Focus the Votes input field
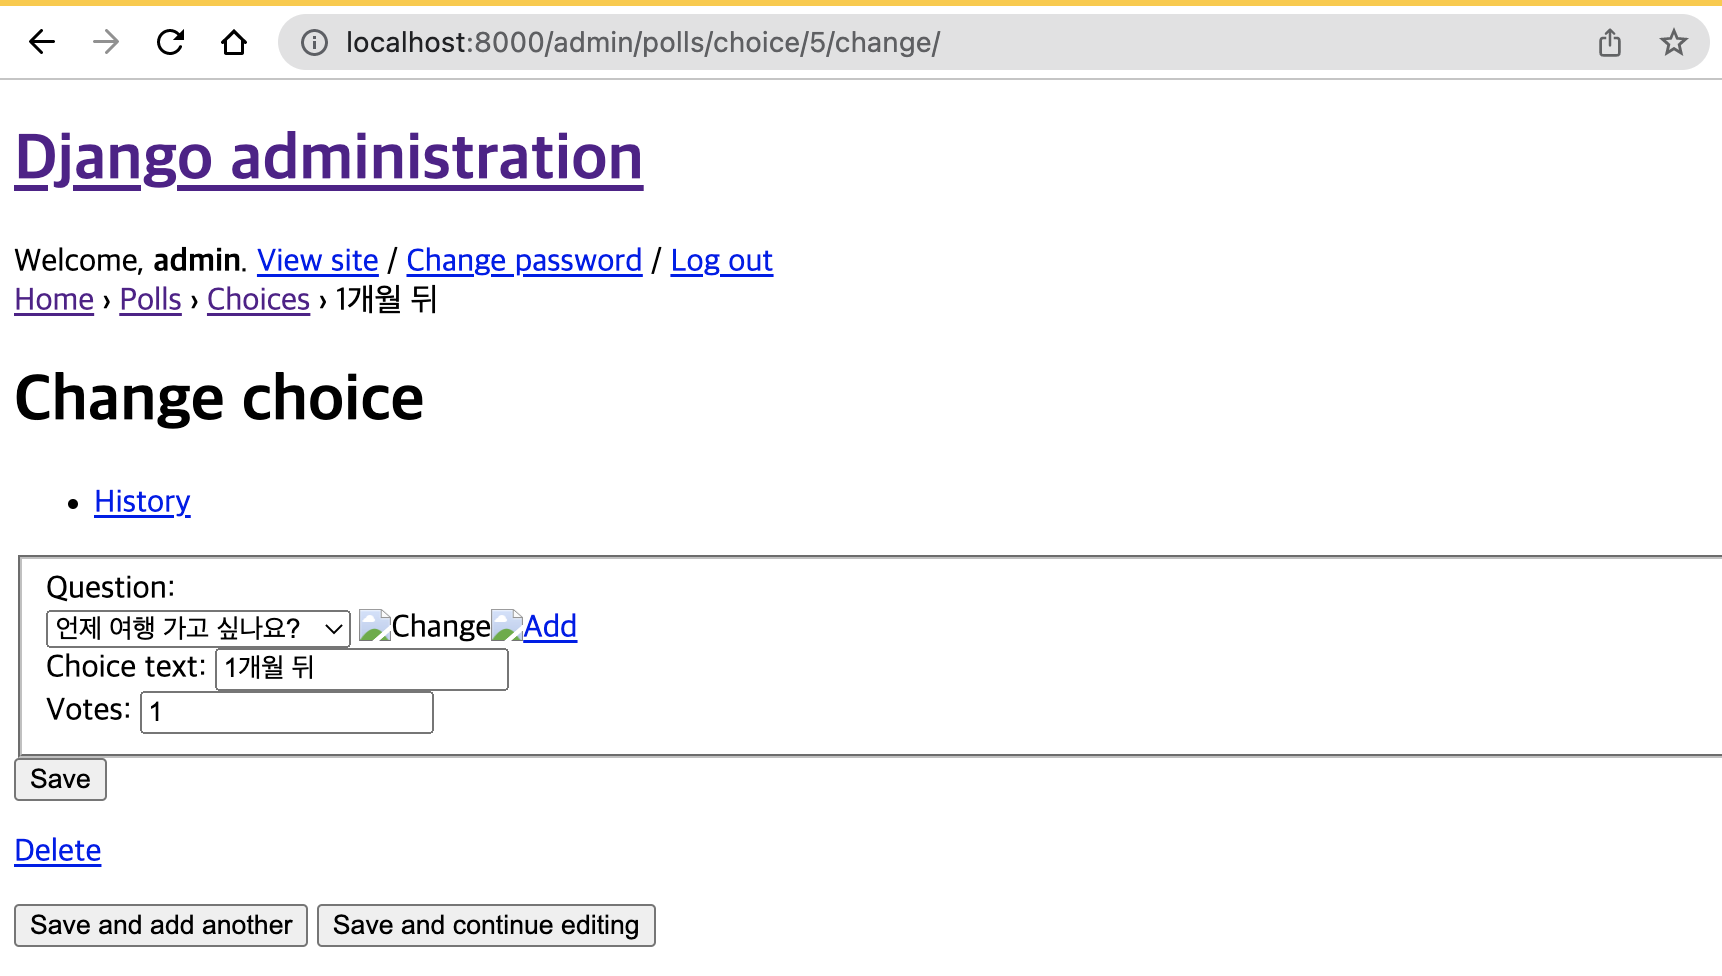 coord(287,712)
